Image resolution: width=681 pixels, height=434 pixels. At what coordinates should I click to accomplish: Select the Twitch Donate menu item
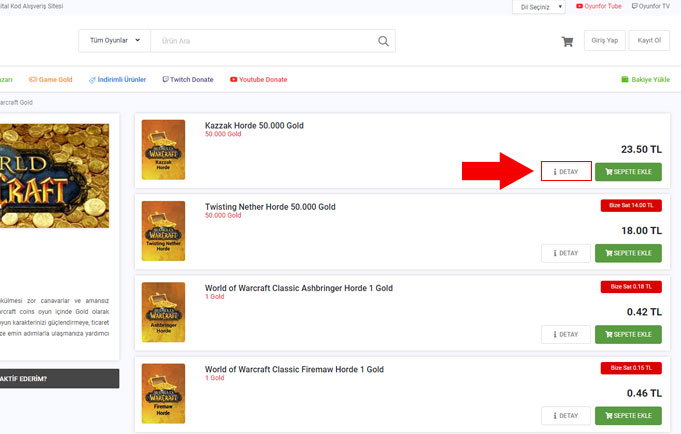(188, 79)
